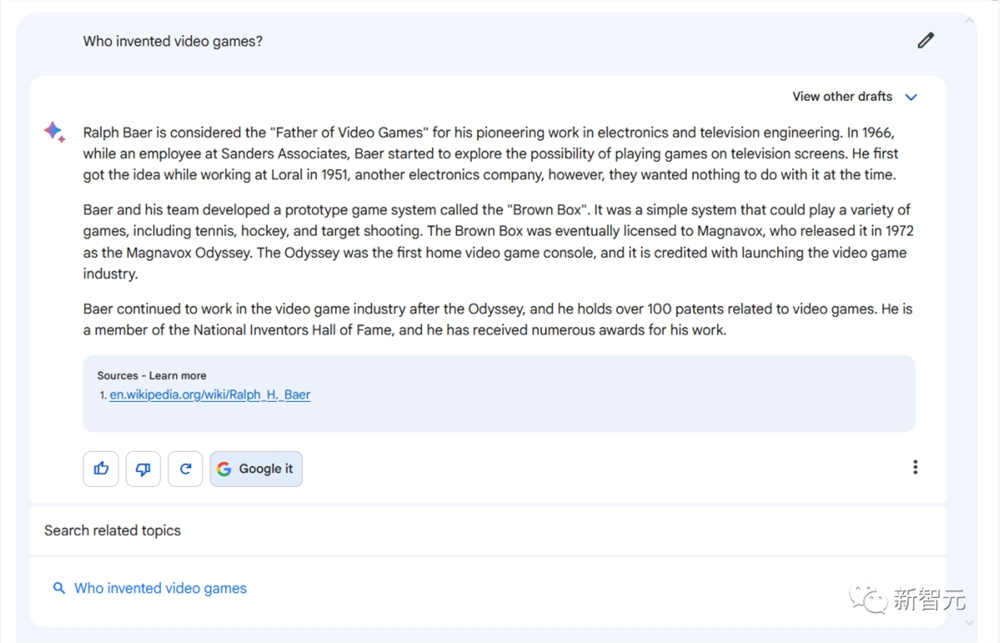Open View other drafts text
Image resolution: width=1000 pixels, height=643 pixels.
tap(842, 96)
